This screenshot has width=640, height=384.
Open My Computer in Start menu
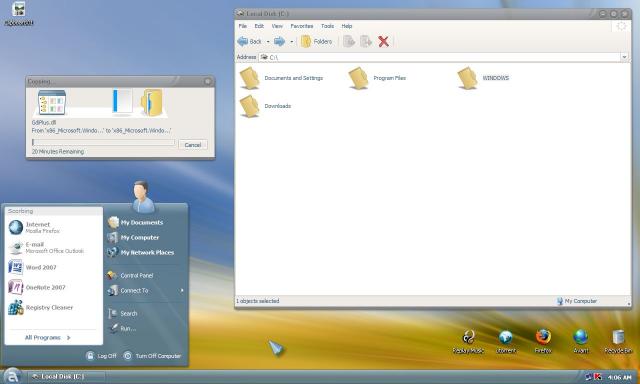(x=133, y=238)
